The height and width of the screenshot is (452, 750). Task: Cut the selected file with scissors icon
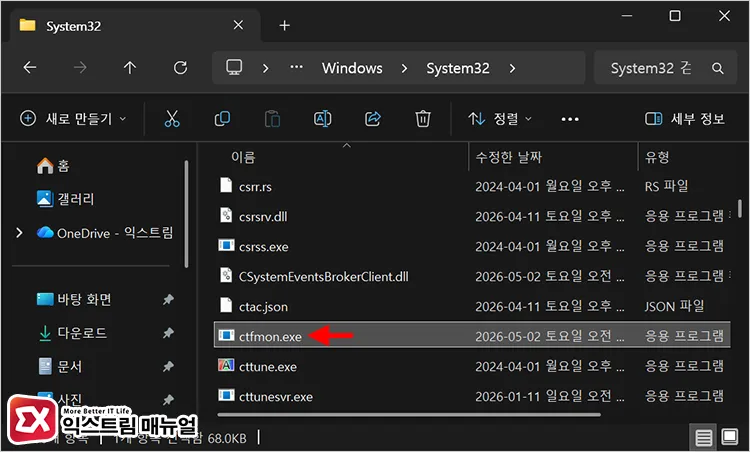(172, 119)
